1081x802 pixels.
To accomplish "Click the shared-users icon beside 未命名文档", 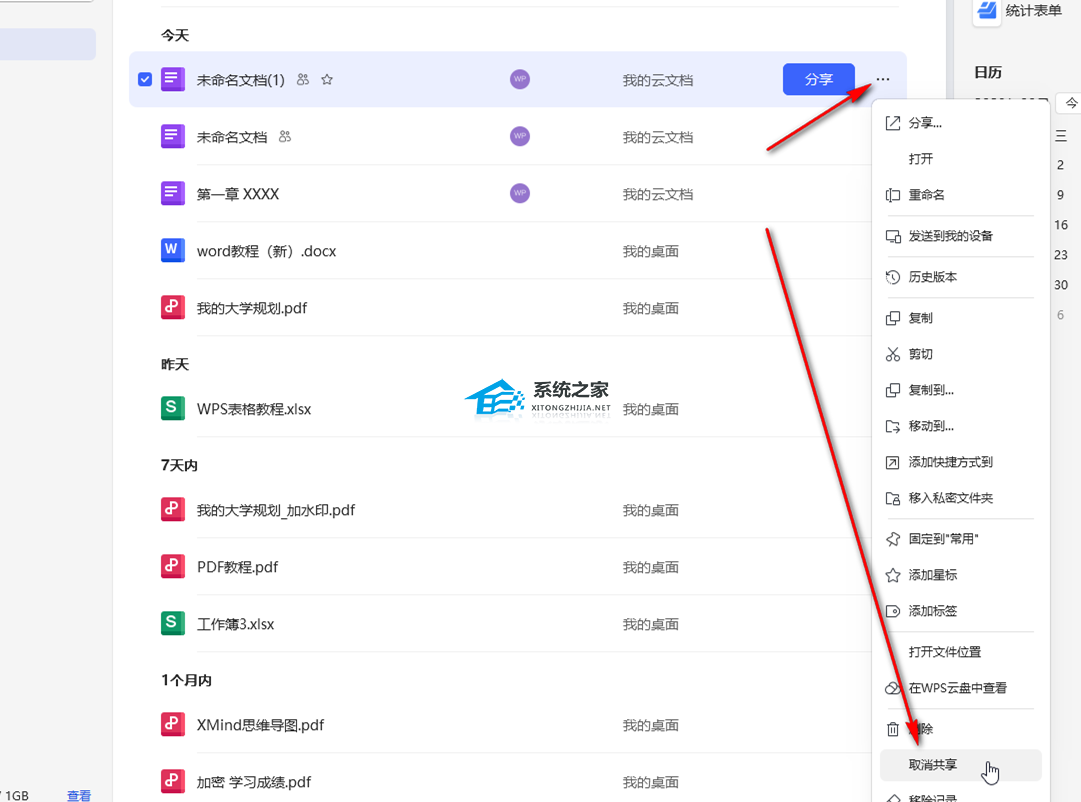I will pos(285,137).
